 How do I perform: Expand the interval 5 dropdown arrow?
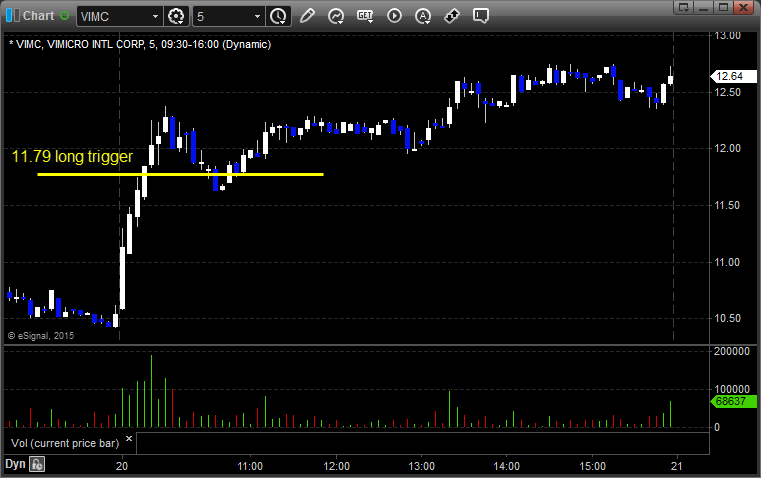click(x=258, y=16)
